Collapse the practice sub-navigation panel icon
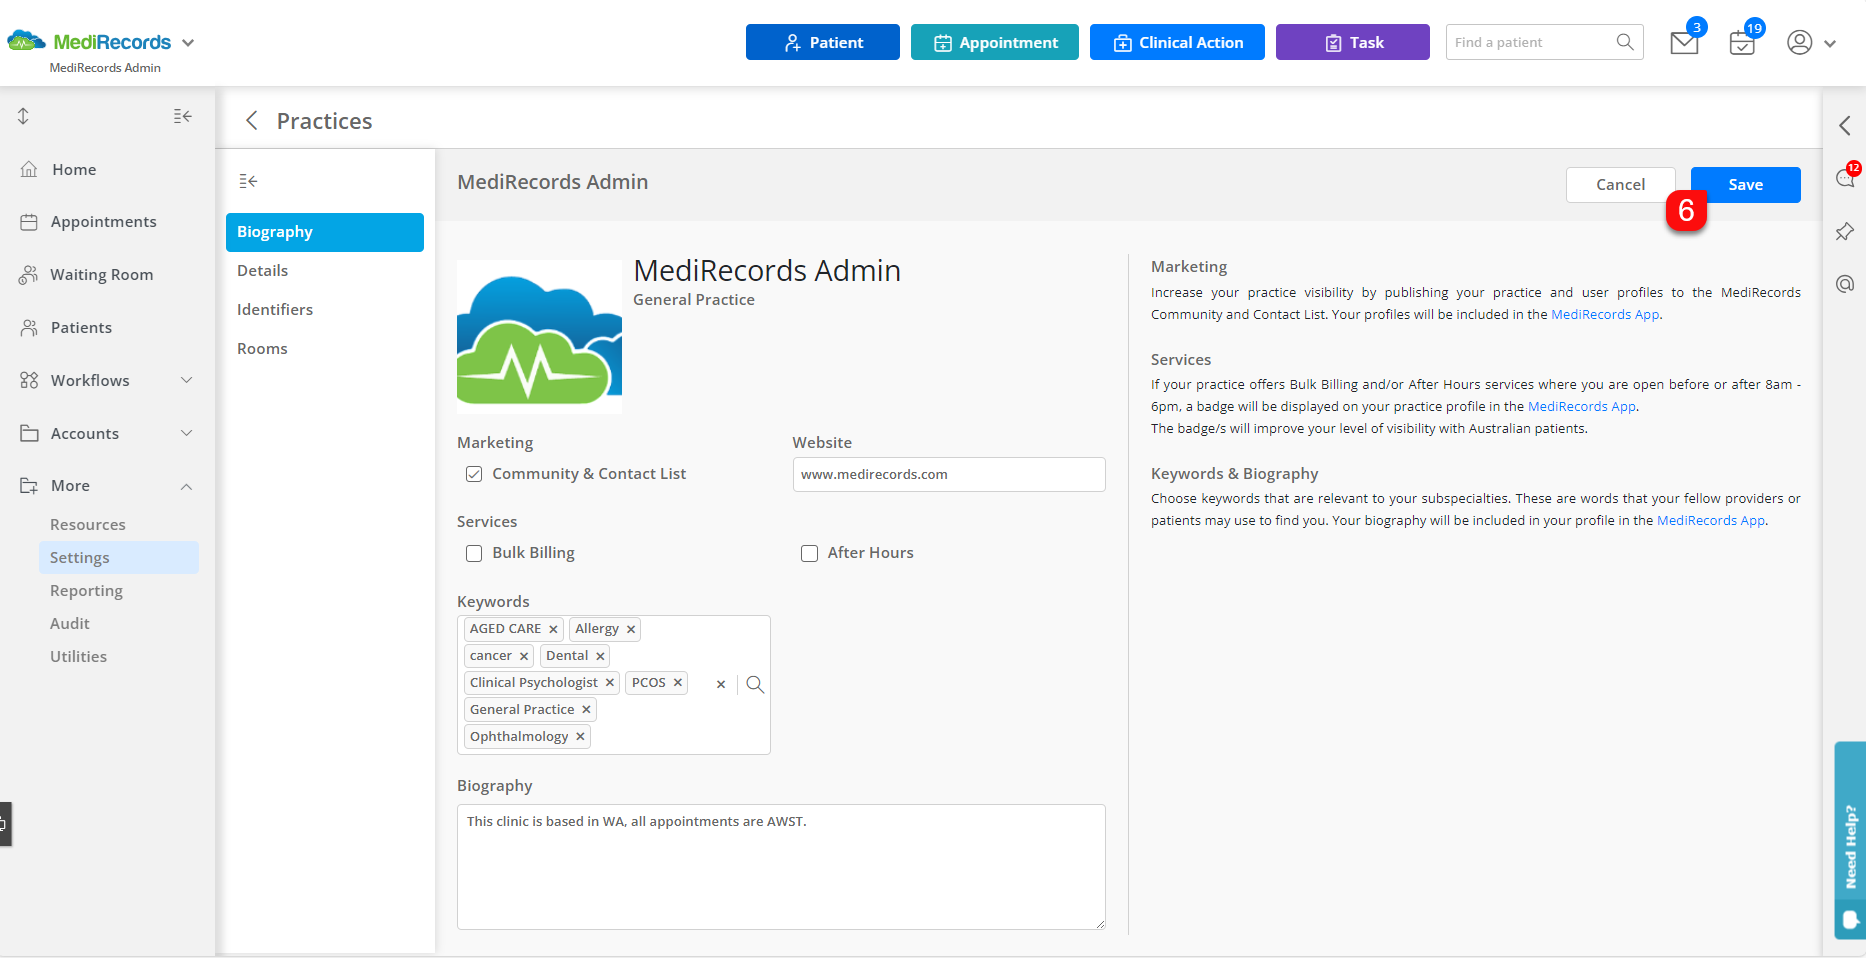This screenshot has height=958, width=1866. (248, 181)
